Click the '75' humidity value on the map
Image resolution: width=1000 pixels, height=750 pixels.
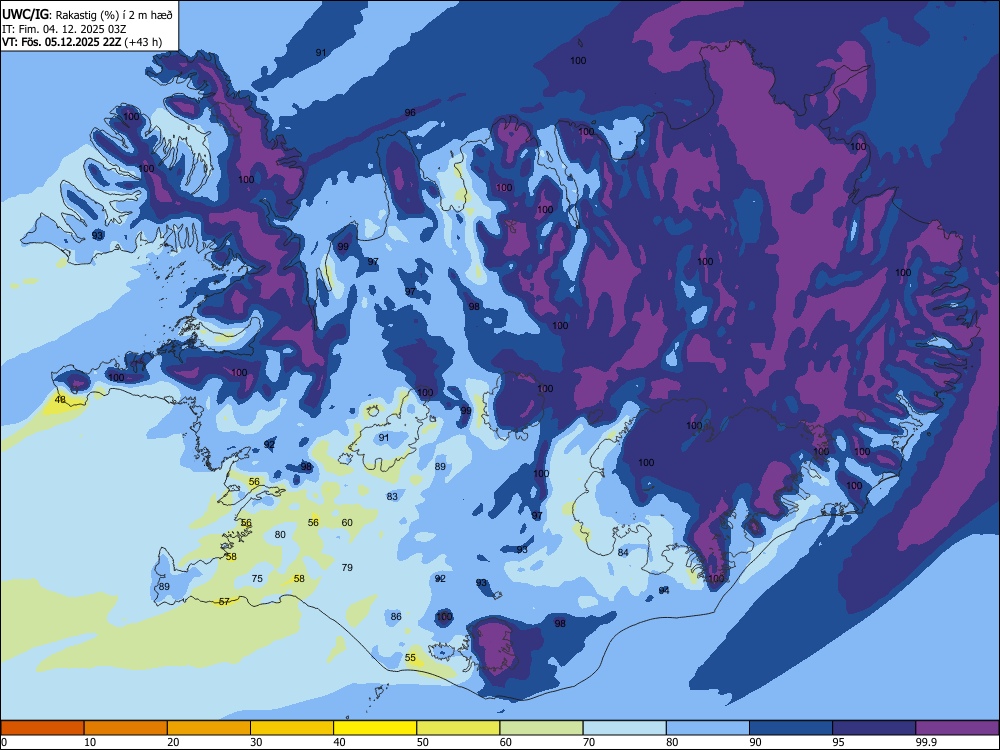coord(257,578)
